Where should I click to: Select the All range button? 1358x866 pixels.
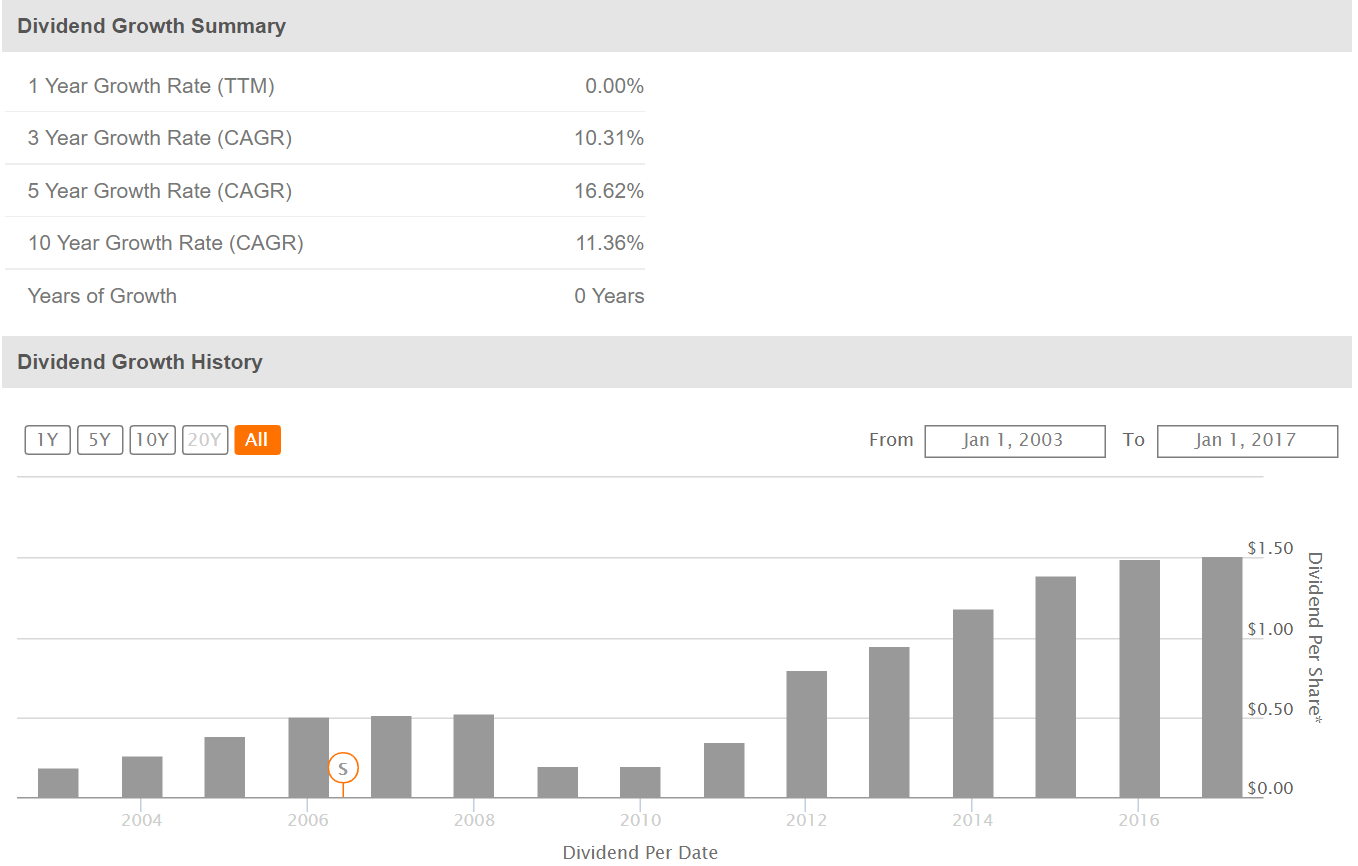257,440
